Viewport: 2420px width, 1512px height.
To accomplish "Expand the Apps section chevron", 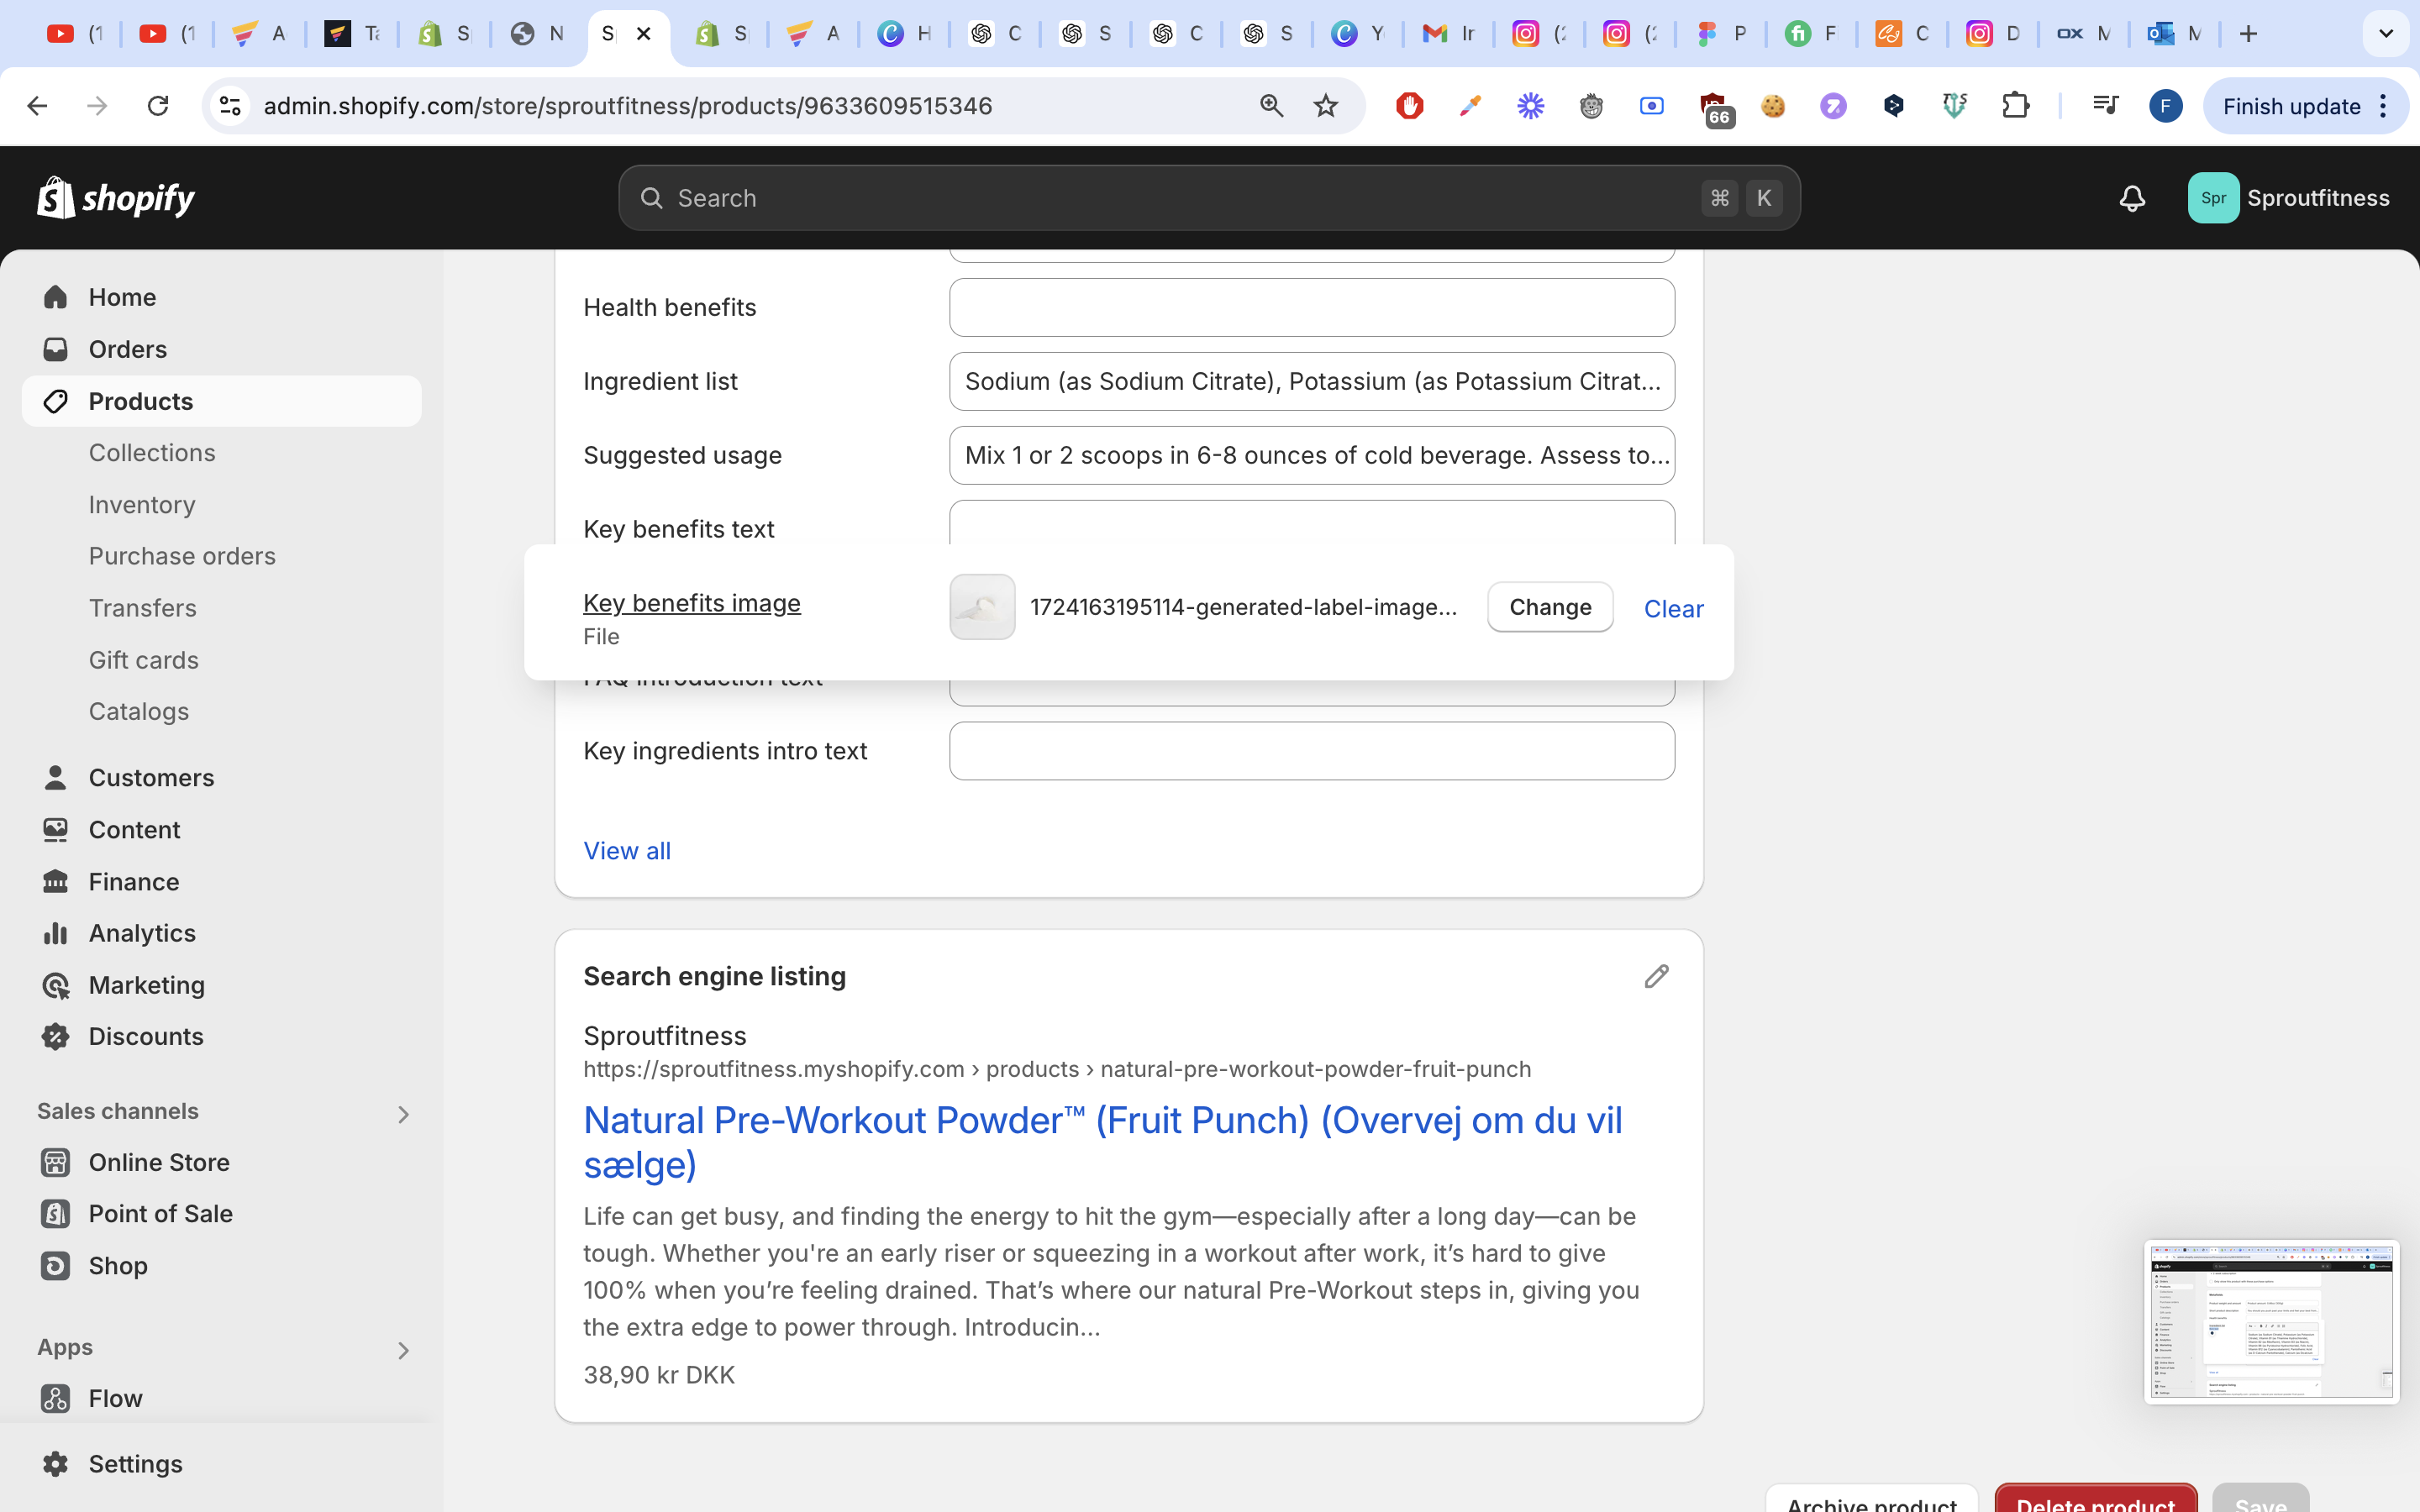I will point(403,1349).
